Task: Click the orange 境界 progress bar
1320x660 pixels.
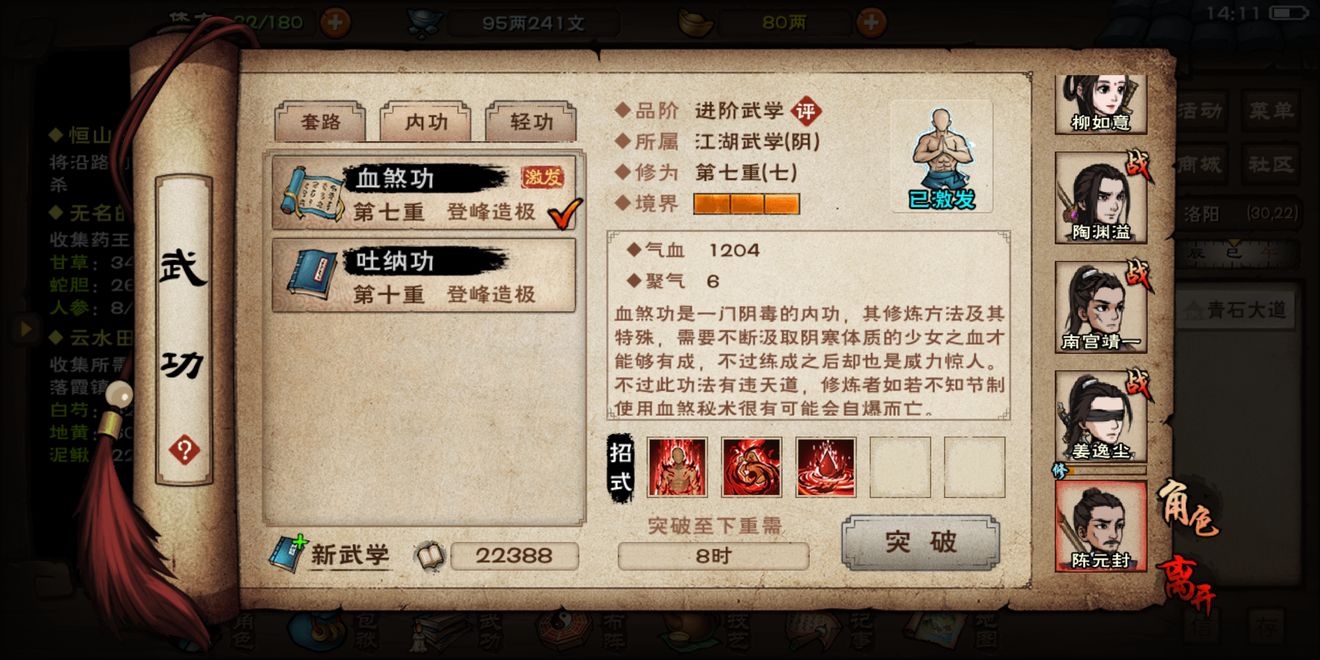Action: tap(747, 204)
